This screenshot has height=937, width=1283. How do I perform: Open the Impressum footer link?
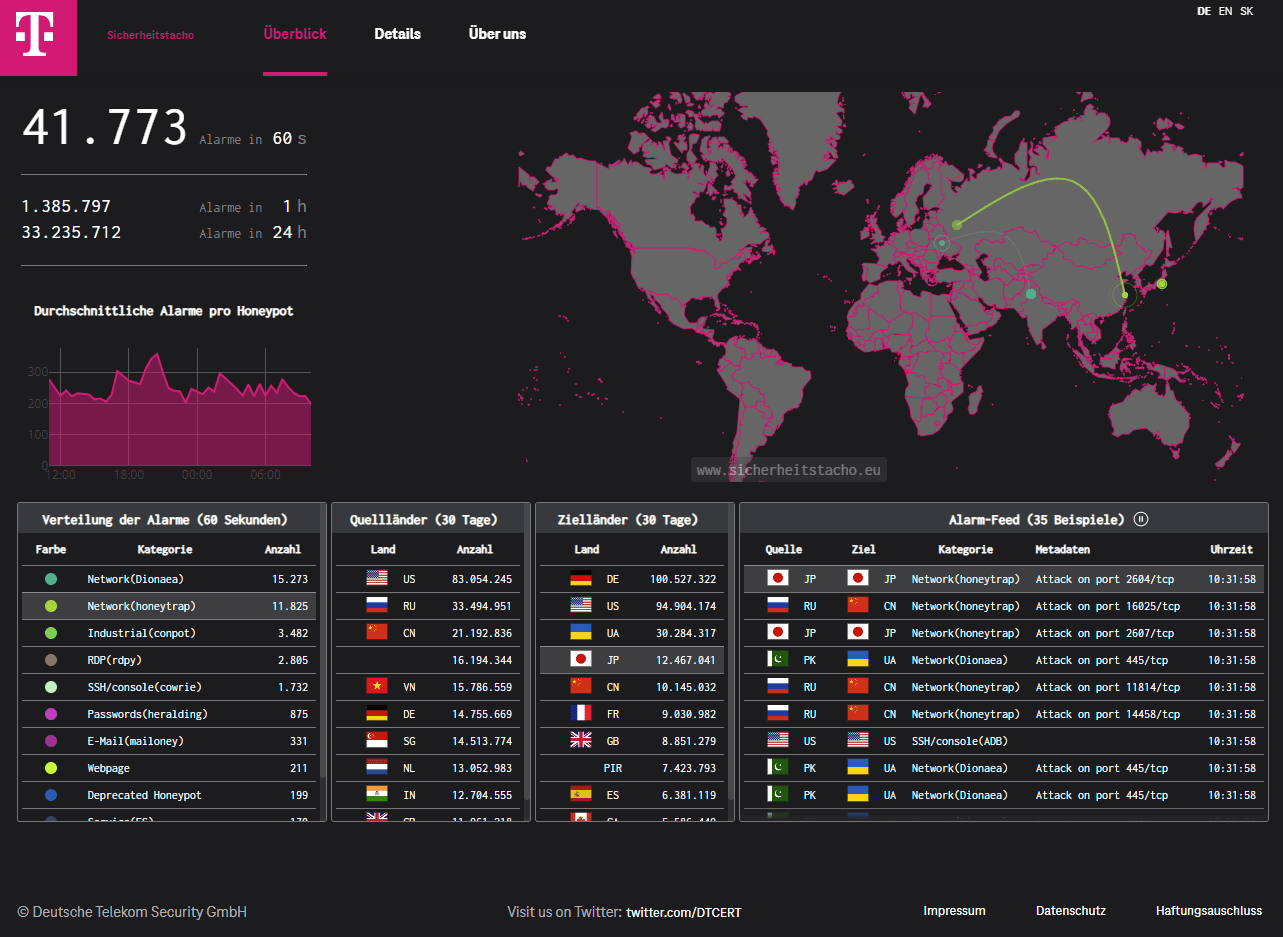pos(954,911)
